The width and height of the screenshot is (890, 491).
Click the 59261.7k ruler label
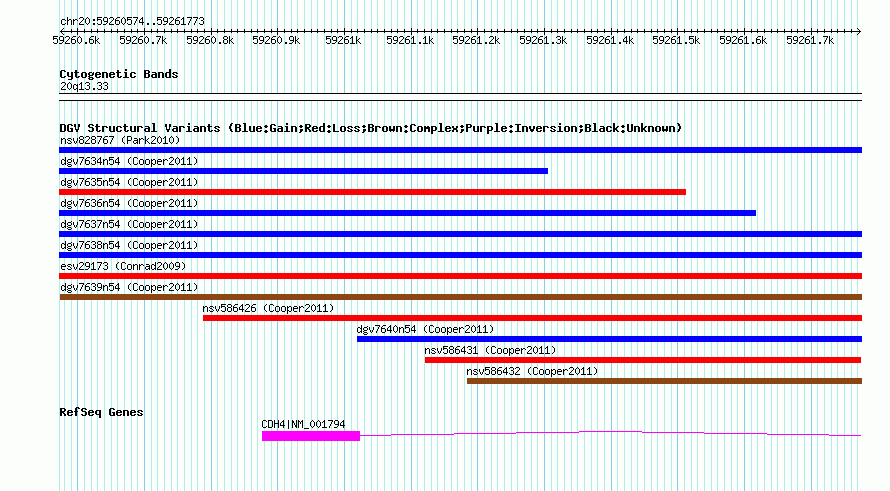809,40
